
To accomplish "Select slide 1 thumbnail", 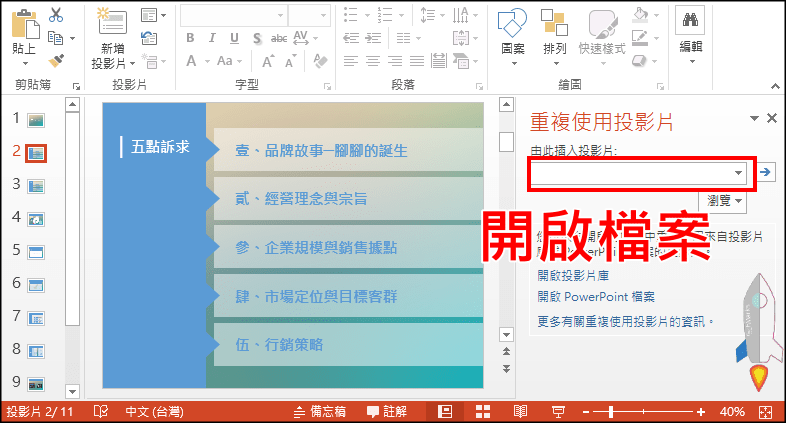I will pos(37,120).
